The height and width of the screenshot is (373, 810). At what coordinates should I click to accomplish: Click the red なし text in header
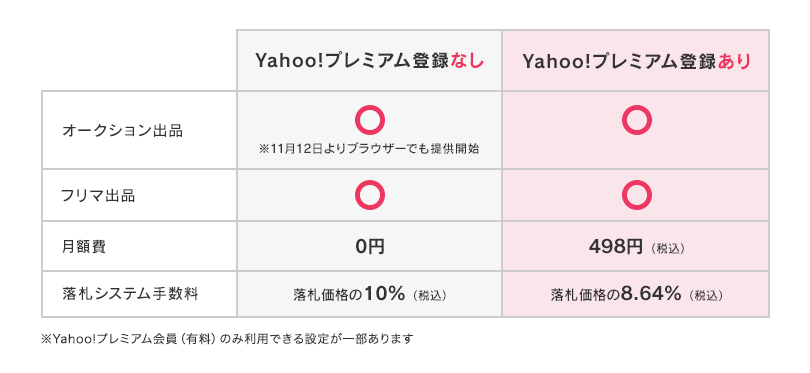click(x=468, y=61)
